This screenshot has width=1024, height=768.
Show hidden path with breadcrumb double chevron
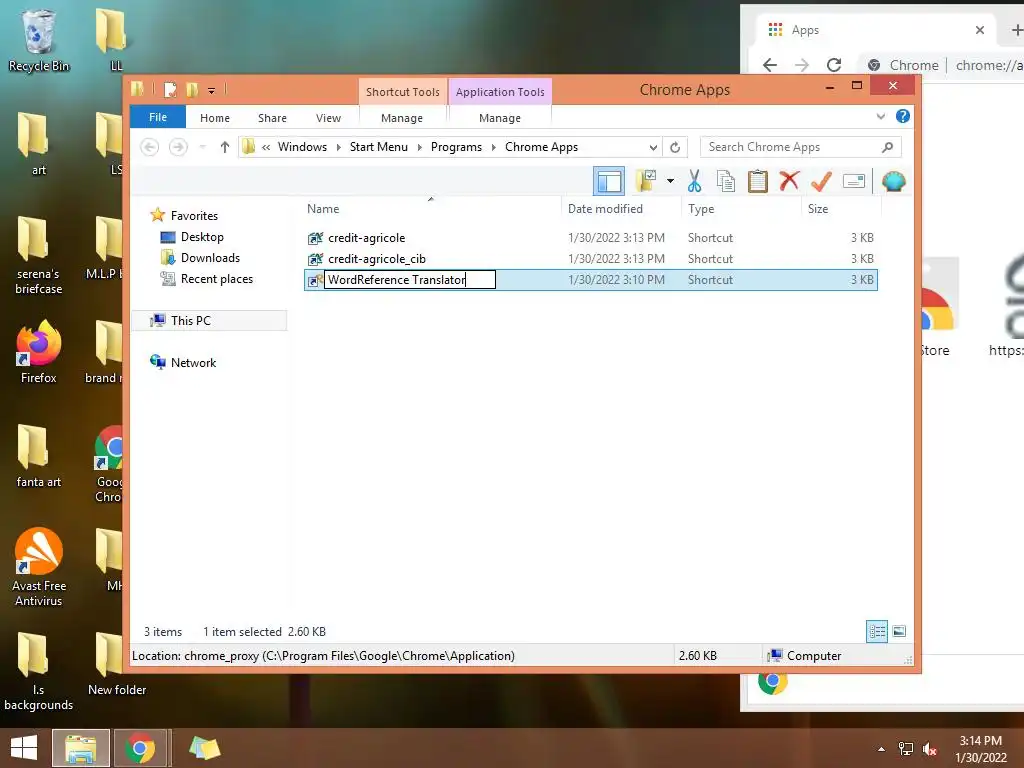point(266,147)
